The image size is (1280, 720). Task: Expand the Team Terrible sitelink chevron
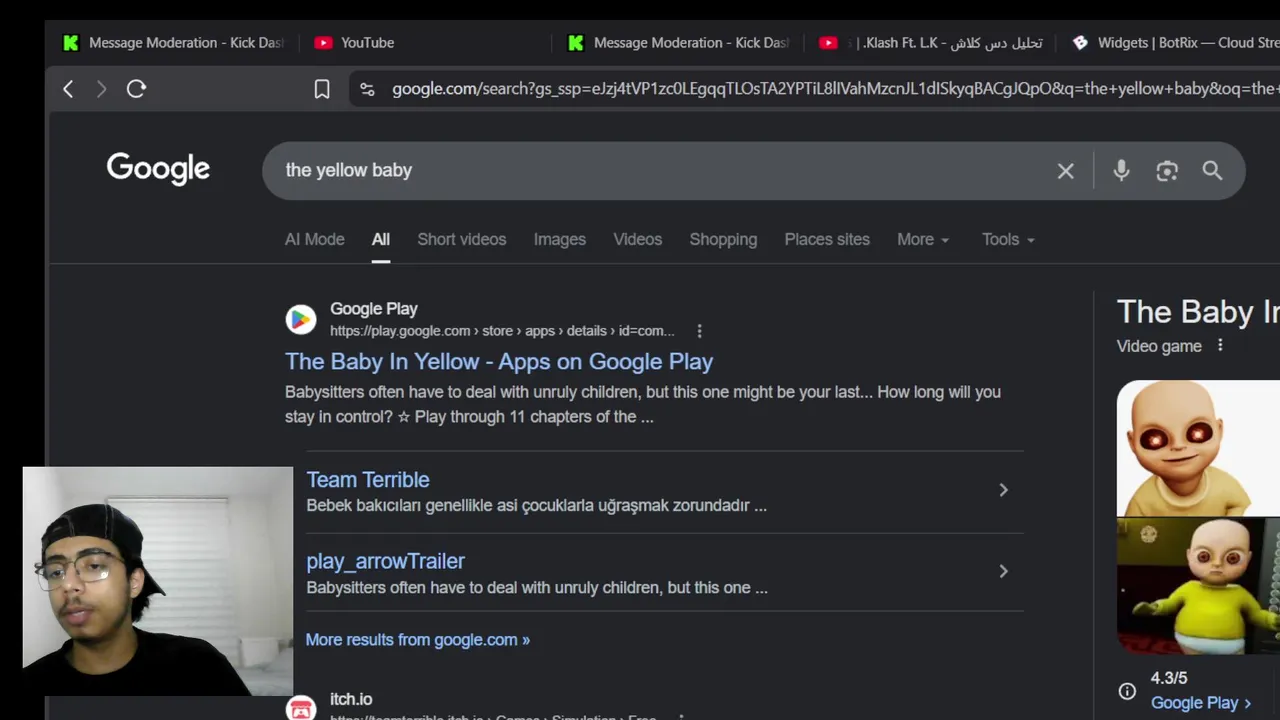click(1003, 490)
